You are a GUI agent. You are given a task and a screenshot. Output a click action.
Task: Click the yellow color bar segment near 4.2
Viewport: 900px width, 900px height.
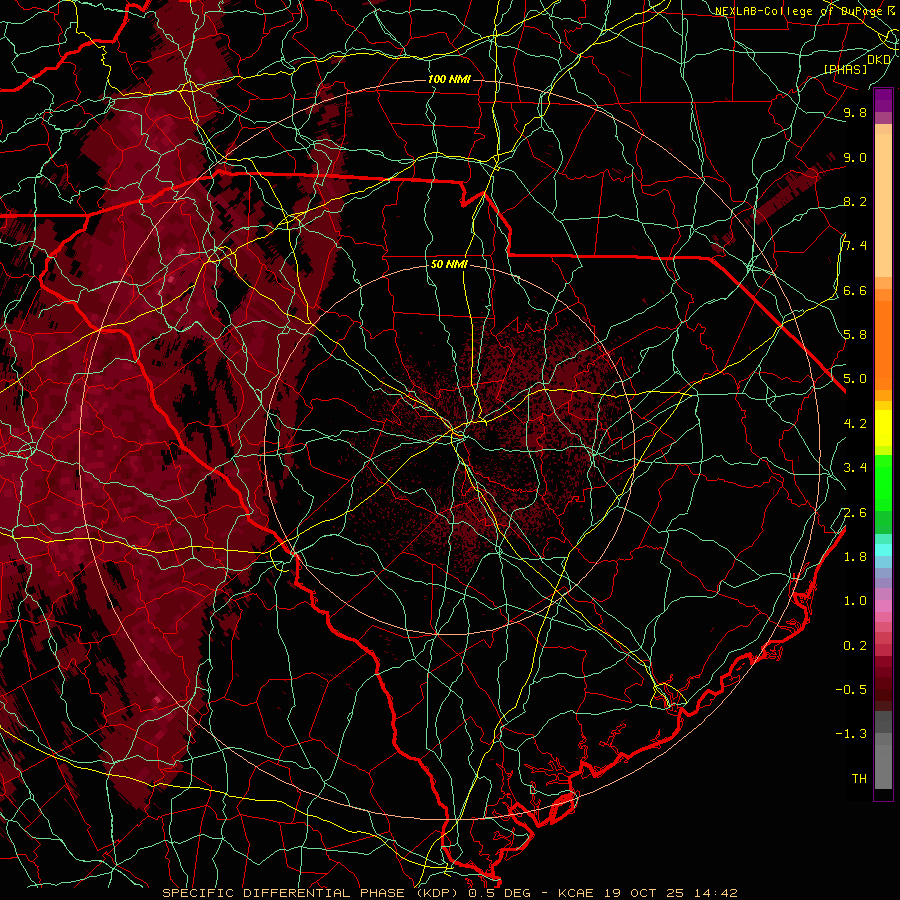point(883,428)
